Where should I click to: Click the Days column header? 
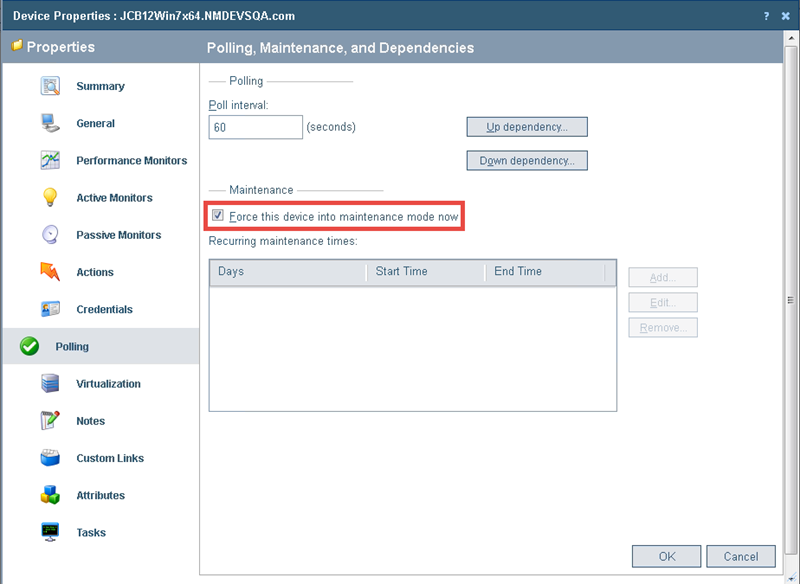click(288, 271)
